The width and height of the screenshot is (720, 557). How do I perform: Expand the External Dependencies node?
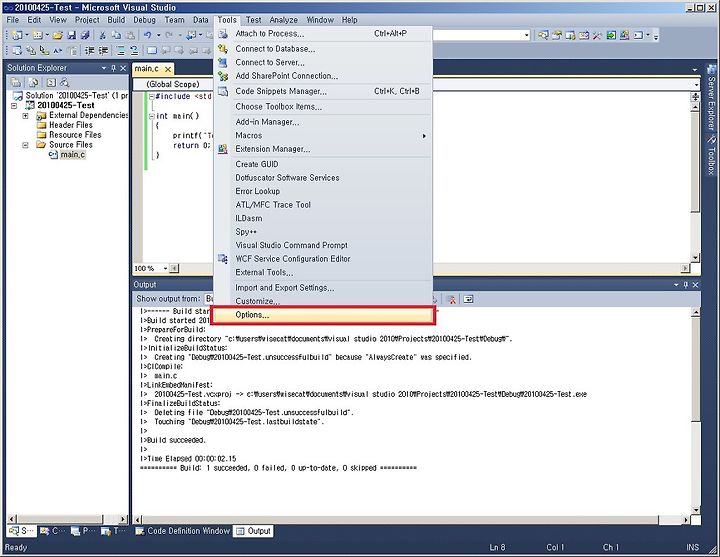26,116
